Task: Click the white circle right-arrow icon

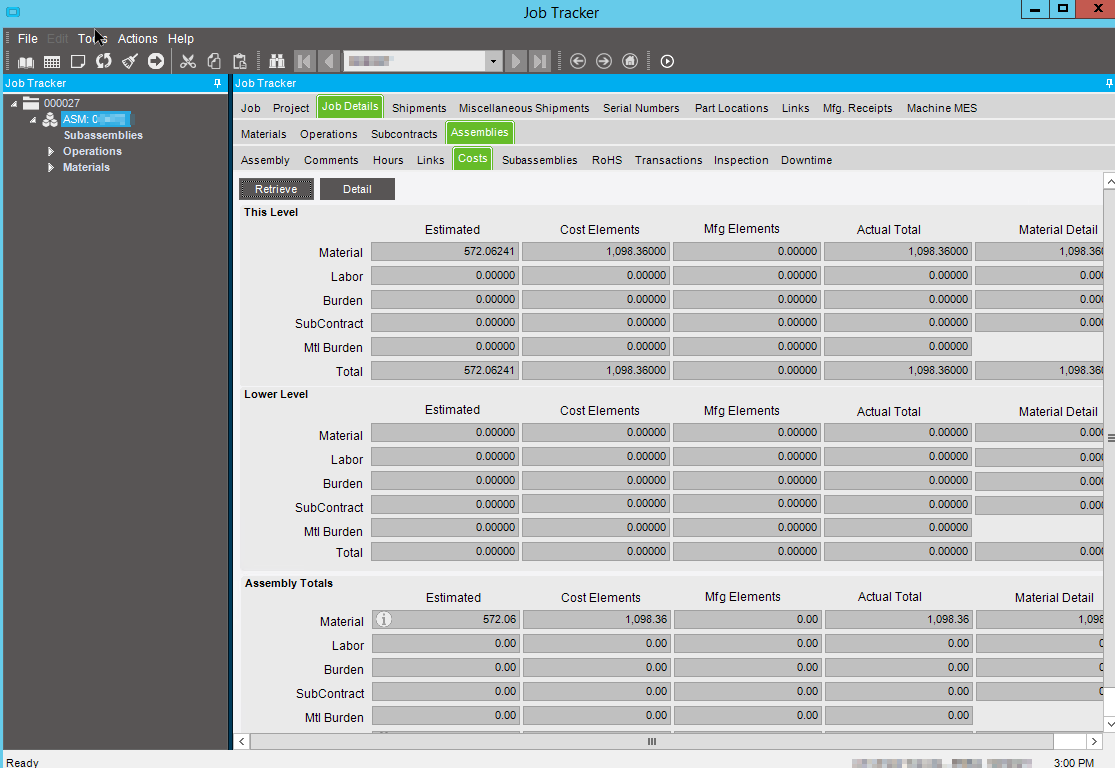Action: click(x=156, y=61)
